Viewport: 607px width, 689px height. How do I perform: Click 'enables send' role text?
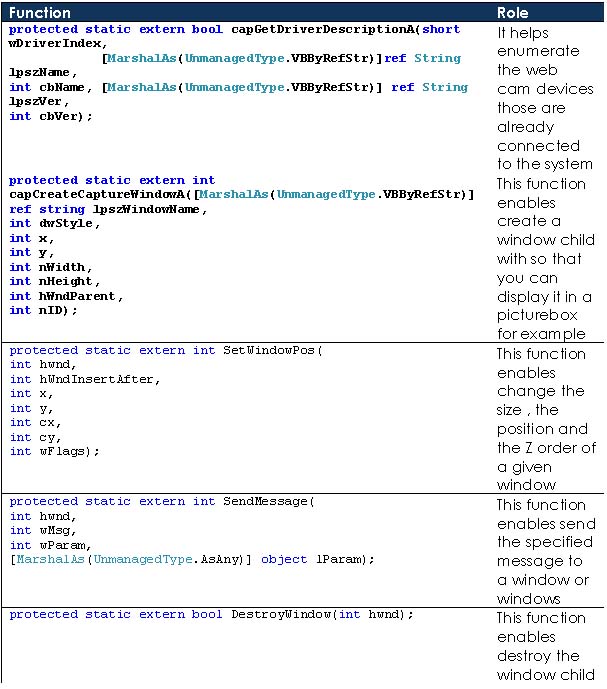point(546,524)
